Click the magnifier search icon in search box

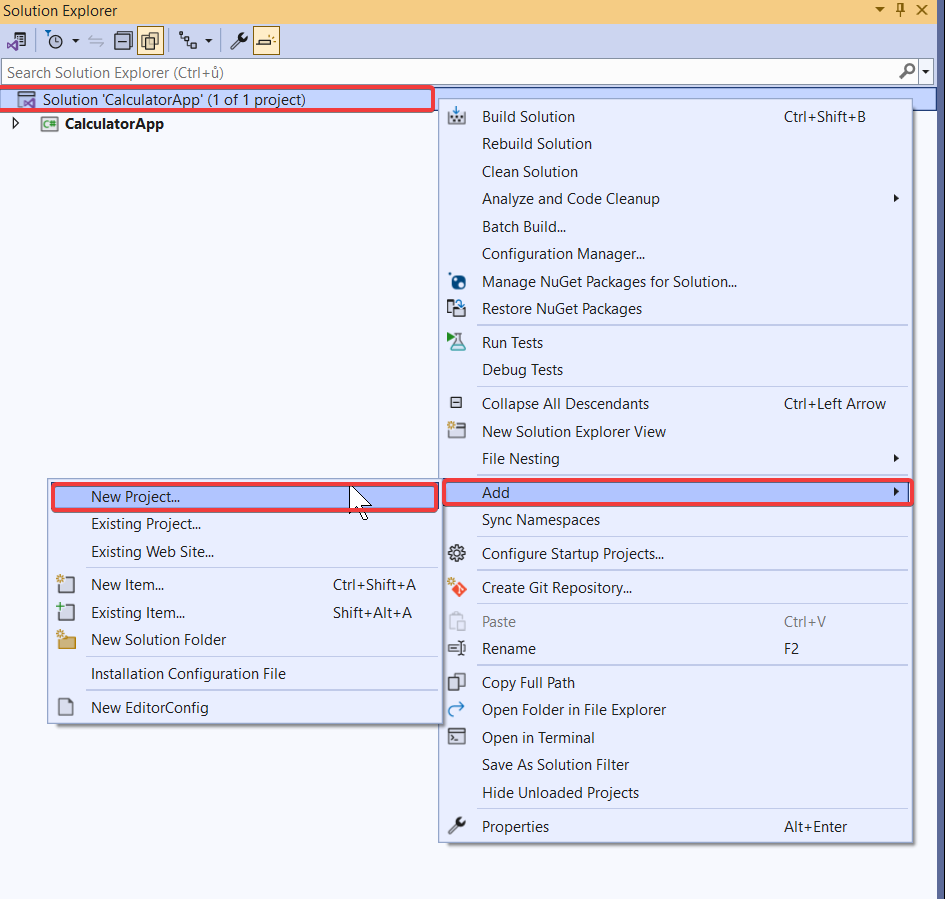907,72
